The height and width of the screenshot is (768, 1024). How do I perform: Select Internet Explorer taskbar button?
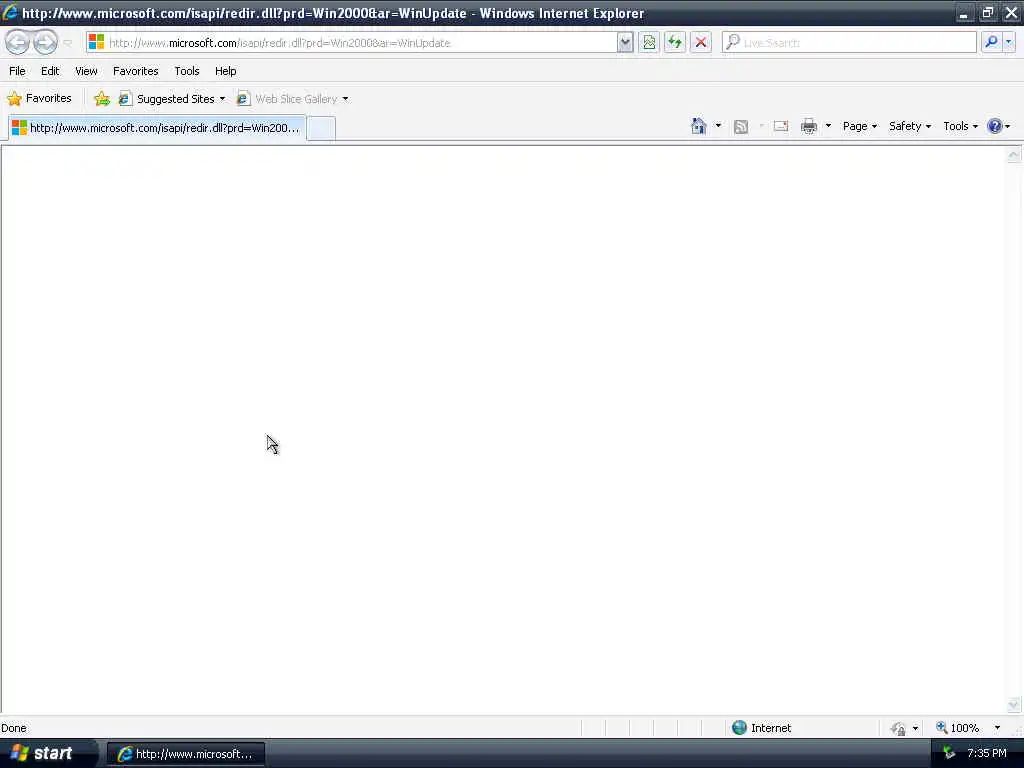point(186,754)
